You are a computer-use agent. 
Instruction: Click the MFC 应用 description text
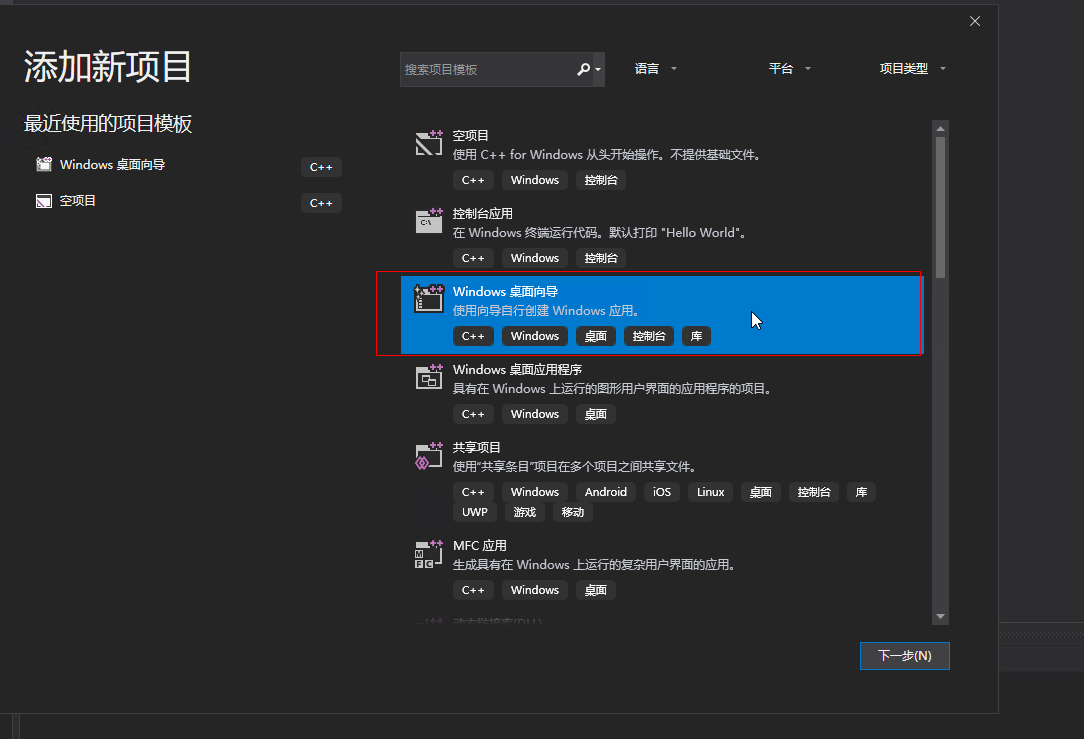click(595, 565)
